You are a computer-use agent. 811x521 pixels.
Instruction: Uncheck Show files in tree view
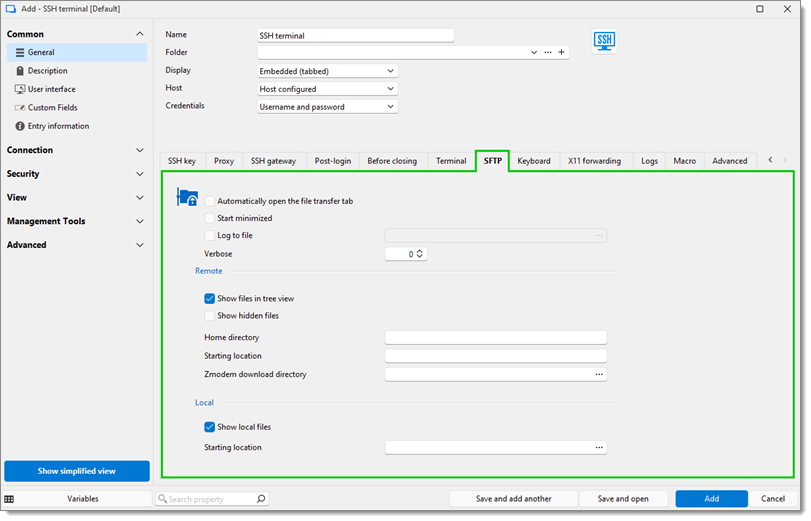[209, 299]
